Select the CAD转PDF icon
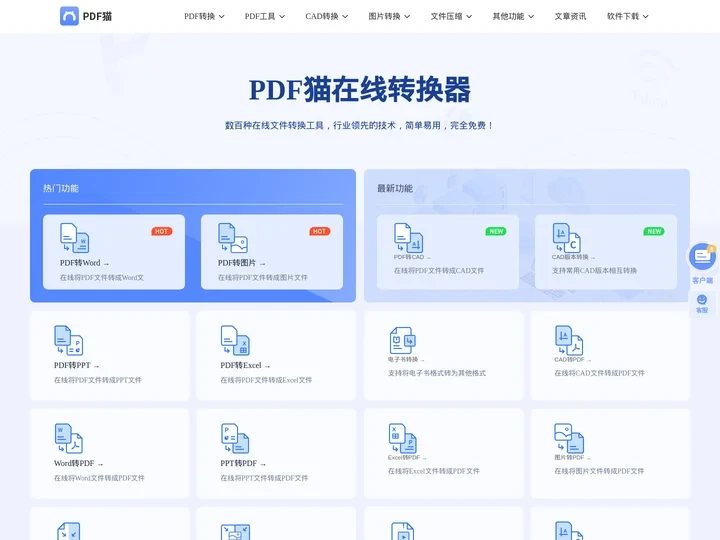720x540 pixels. pyautogui.click(x=569, y=340)
